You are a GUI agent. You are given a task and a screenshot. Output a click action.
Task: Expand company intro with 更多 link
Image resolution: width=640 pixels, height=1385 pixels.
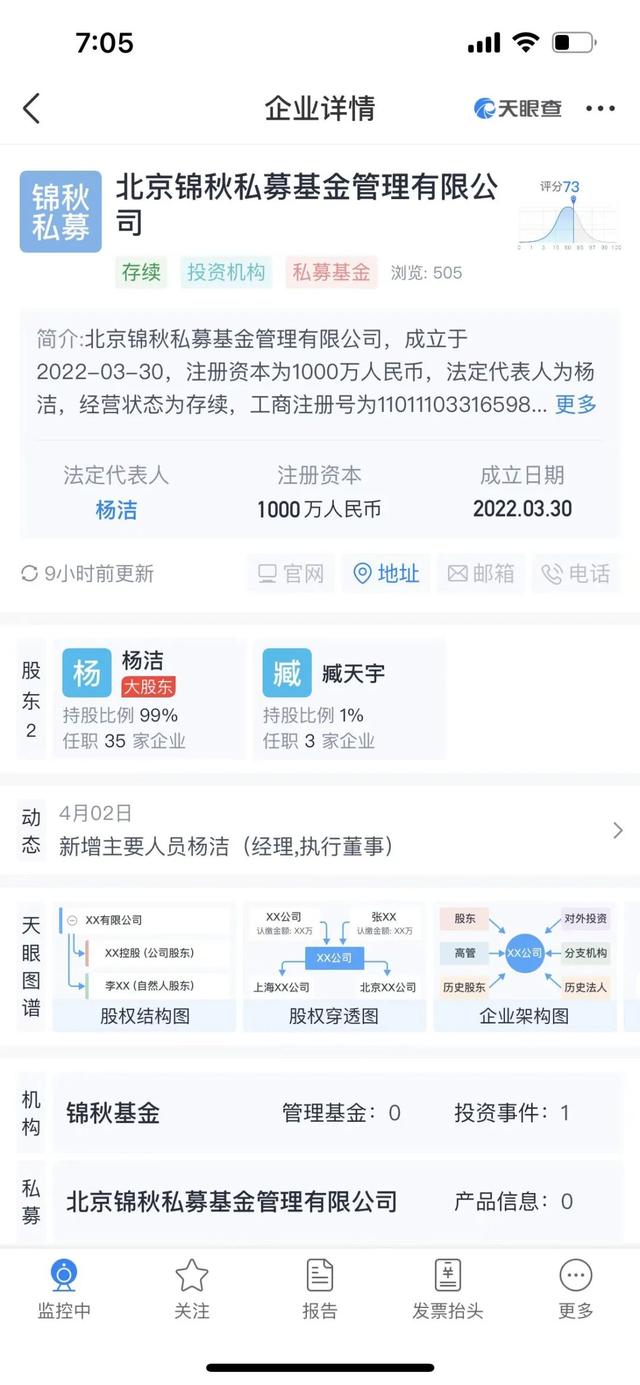coord(576,404)
